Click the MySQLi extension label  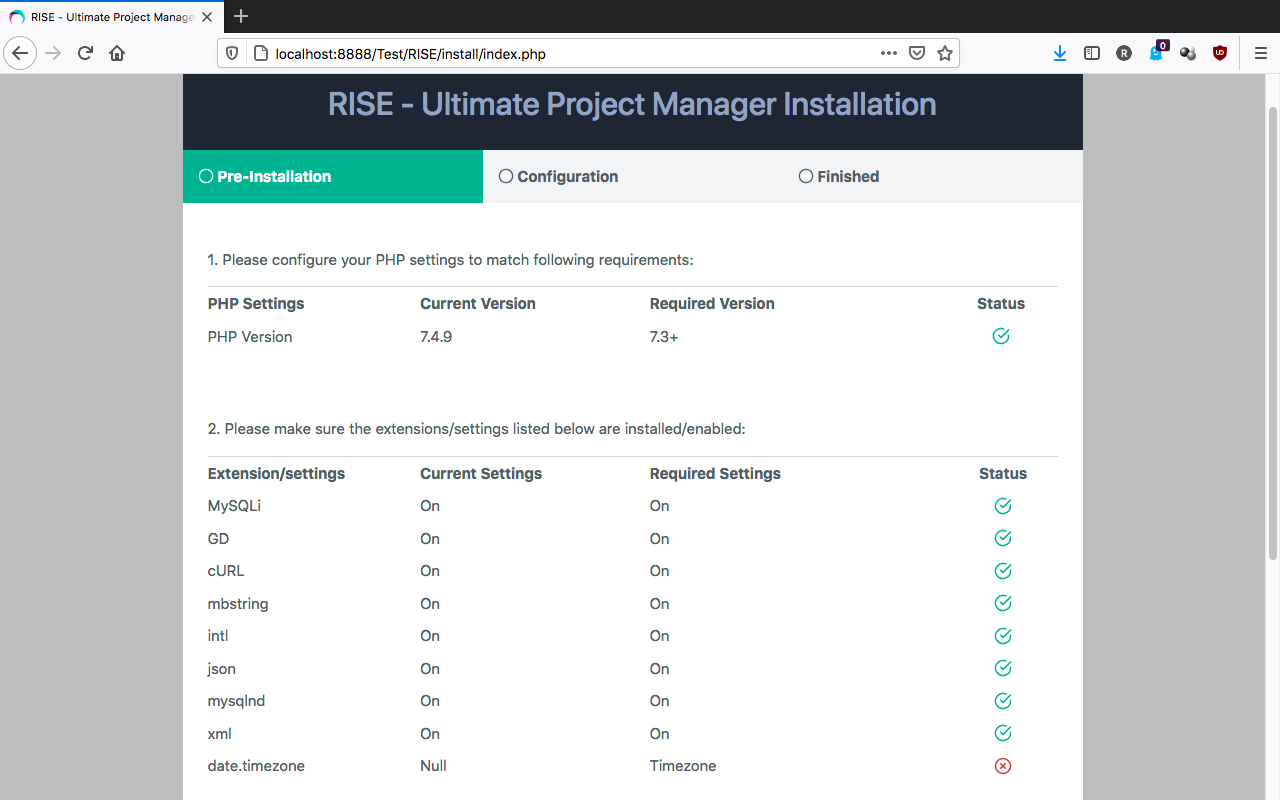point(234,506)
